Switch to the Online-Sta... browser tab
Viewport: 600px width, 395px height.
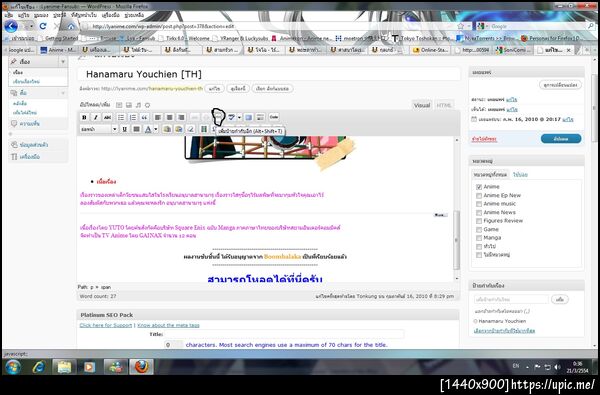430,50
